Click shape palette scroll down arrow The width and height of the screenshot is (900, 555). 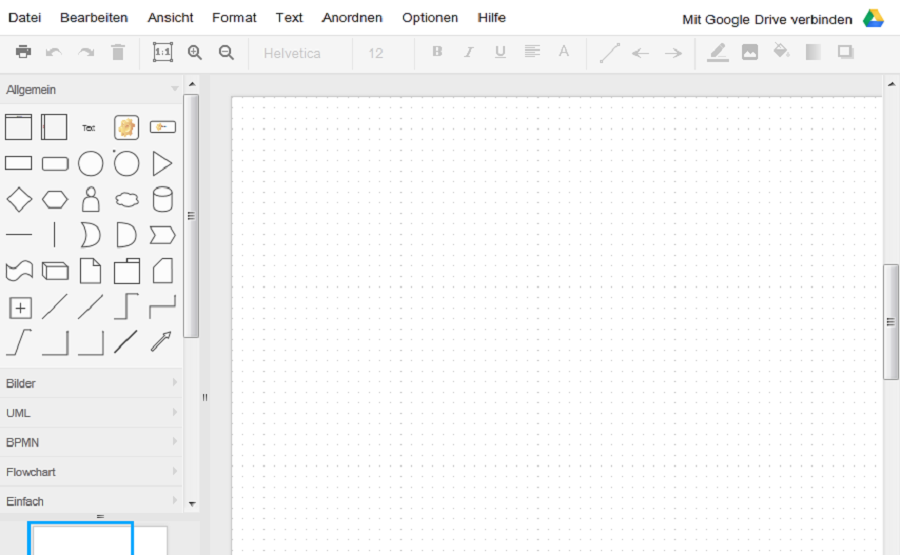[x=192, y=504]
